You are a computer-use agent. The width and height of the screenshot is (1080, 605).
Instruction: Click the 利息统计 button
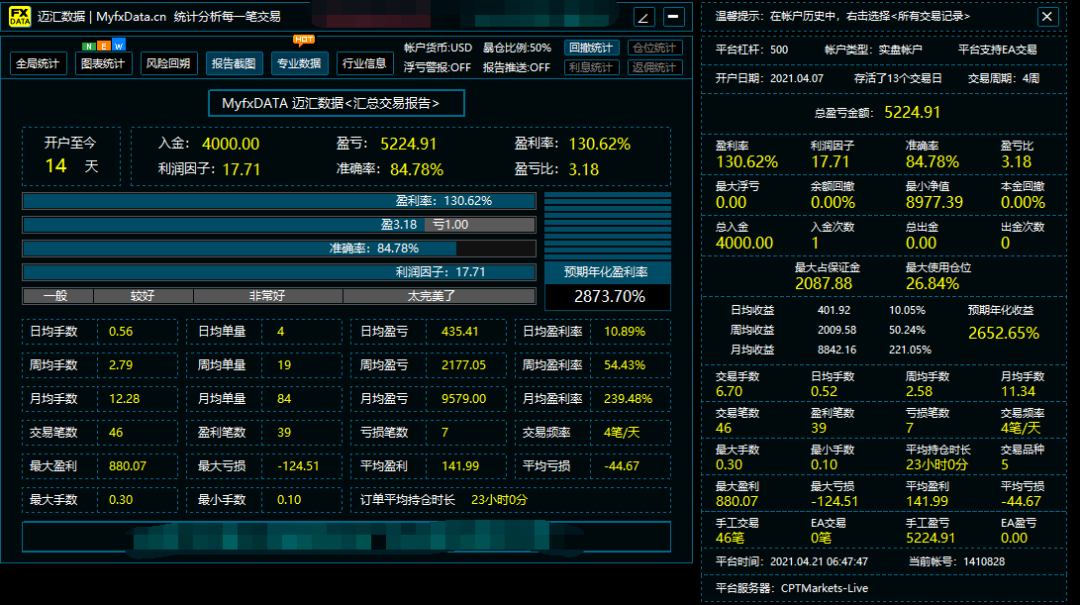click(x=591, y=67)
